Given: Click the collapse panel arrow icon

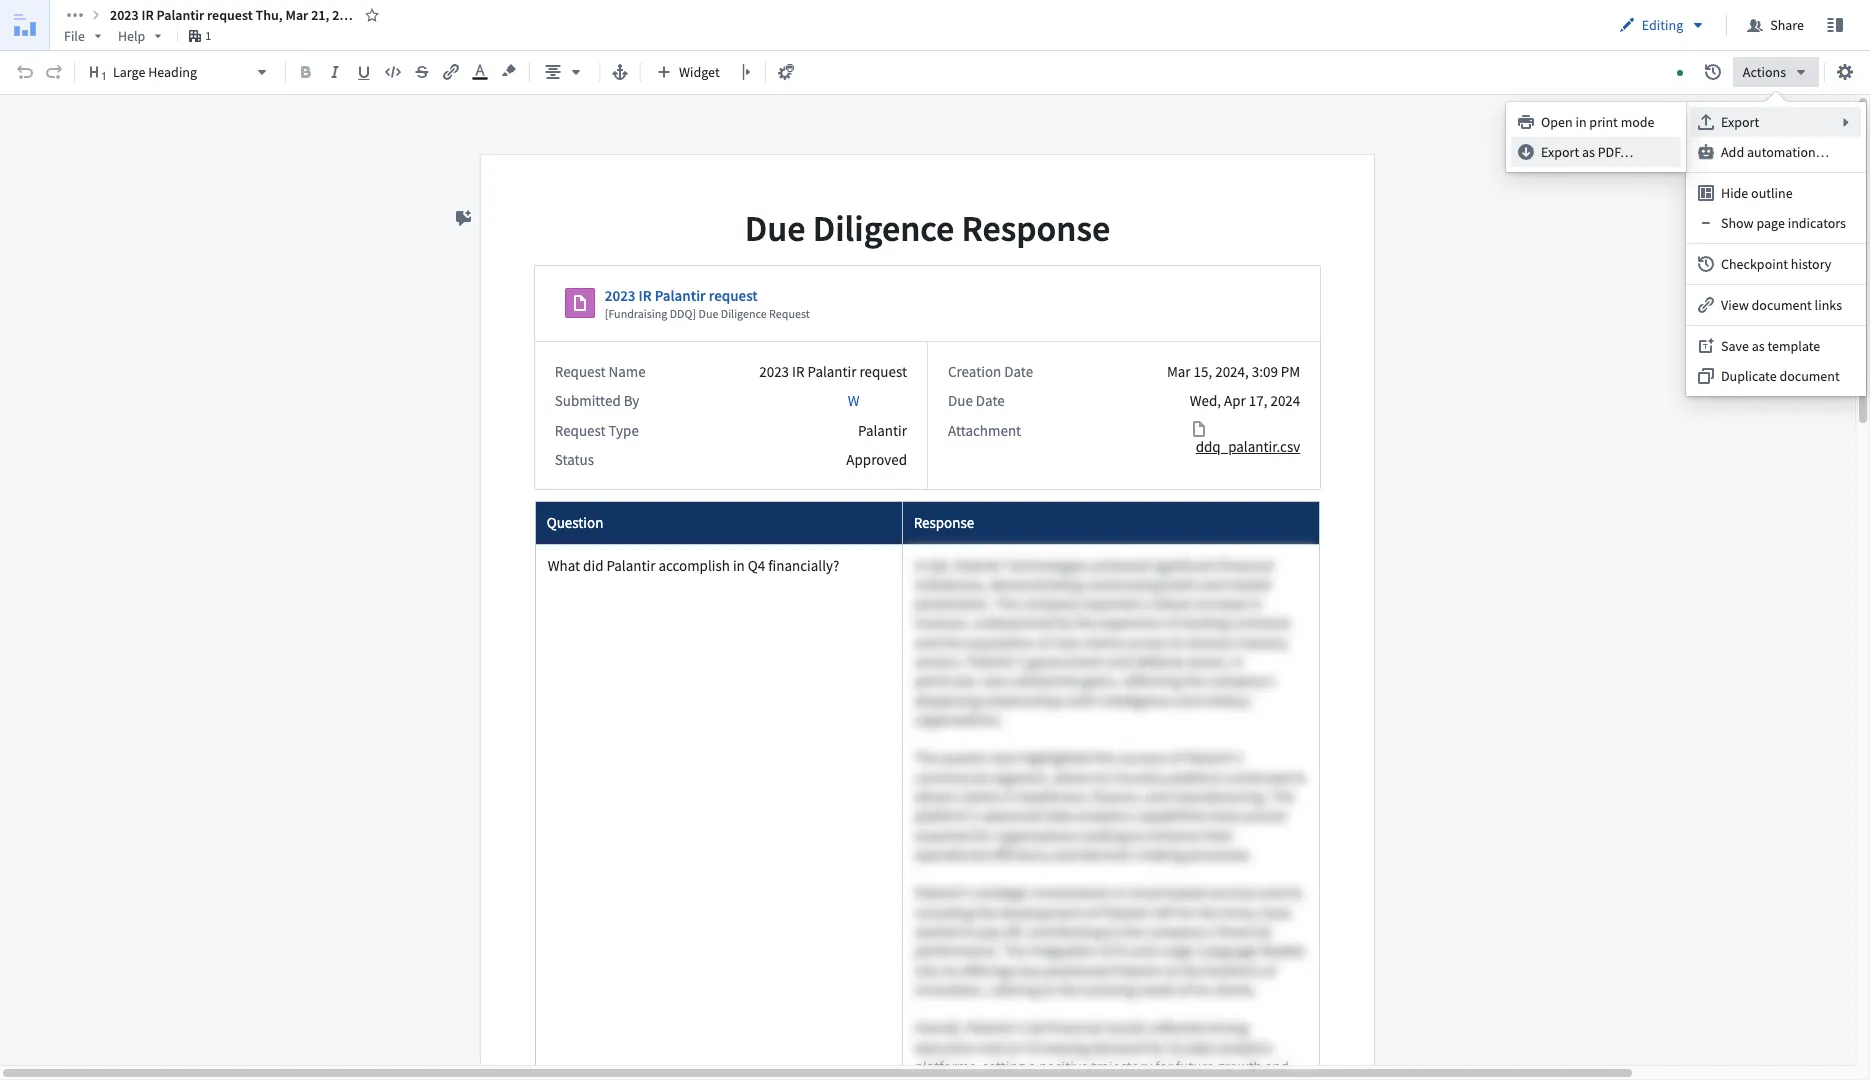Looking at the screenshot, I should tap(746, 72).
